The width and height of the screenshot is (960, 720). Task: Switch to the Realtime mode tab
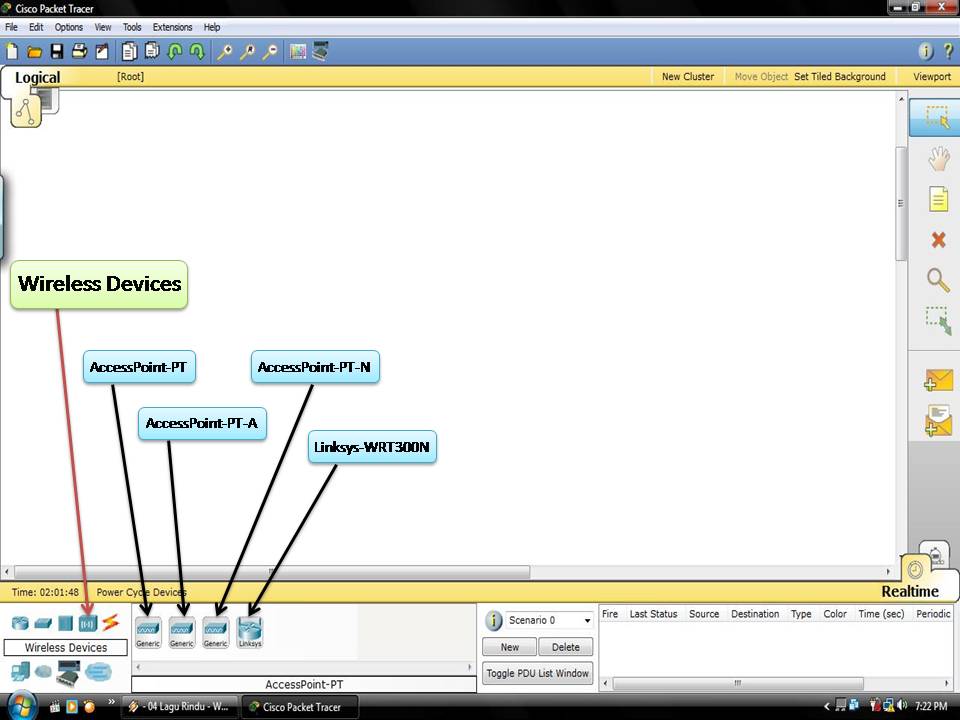tap(910, 591)
